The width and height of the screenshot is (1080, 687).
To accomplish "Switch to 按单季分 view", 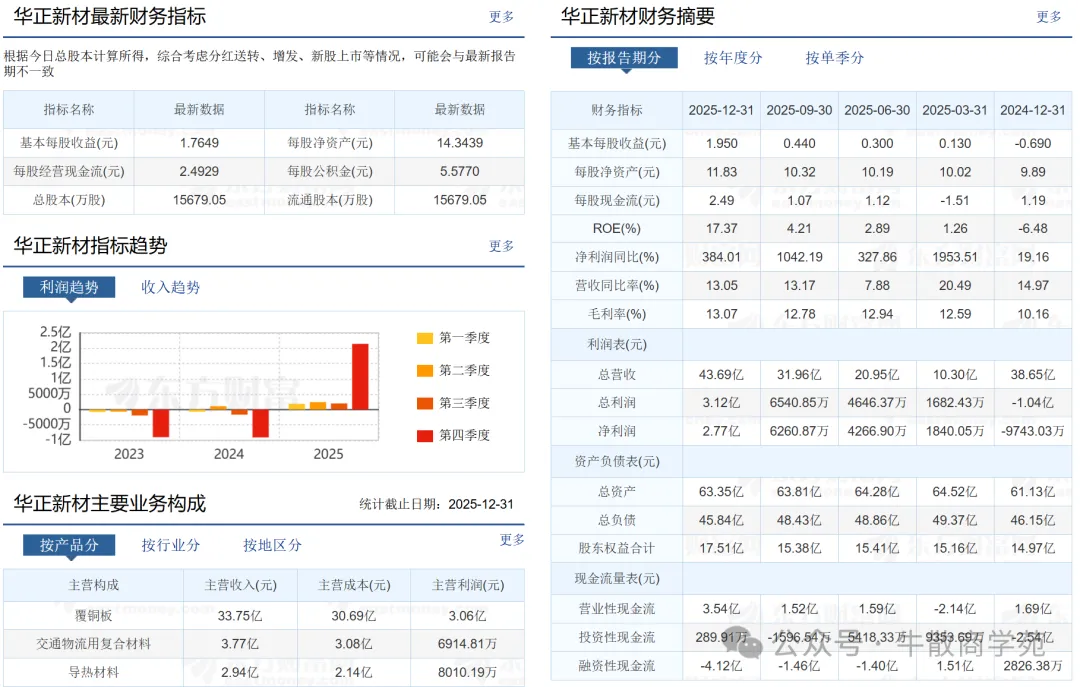I will 834,58.
